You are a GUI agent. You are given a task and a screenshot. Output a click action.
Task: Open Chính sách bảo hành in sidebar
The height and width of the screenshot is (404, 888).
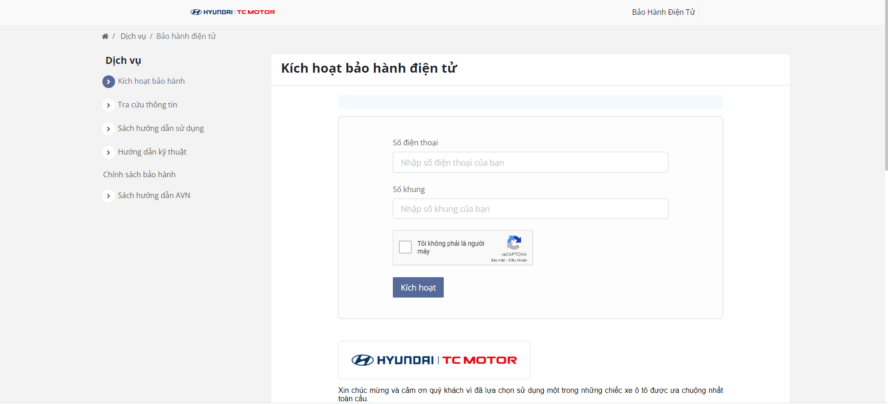pos(139,174)
